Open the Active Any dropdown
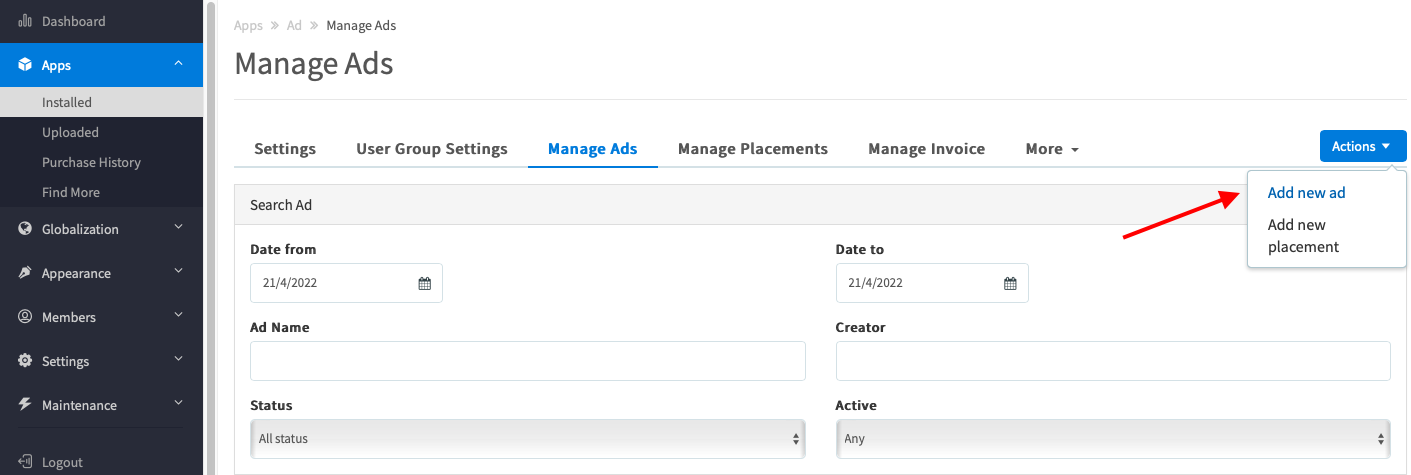 point(1113,438)
